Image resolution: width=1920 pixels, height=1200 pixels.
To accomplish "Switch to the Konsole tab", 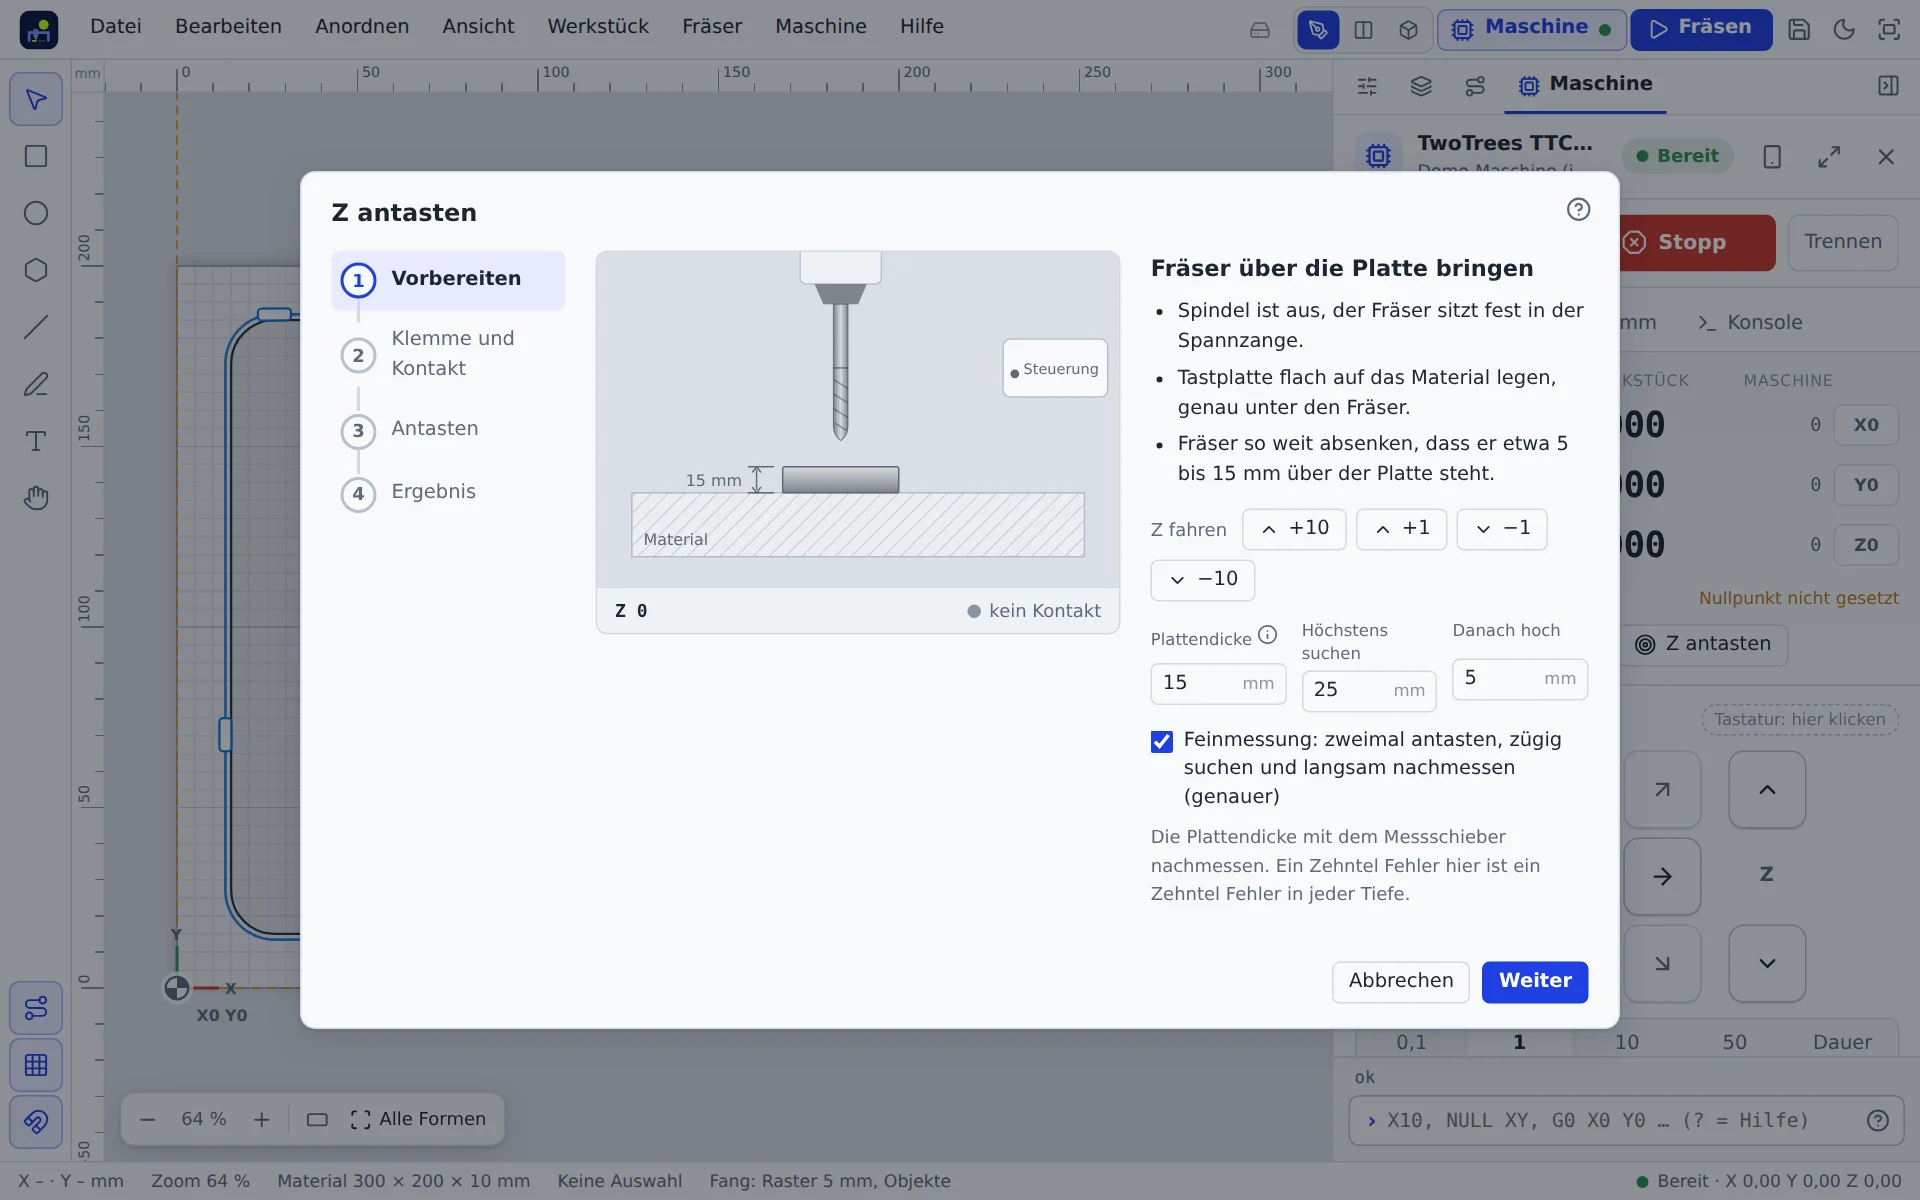I will (x=1750, y=323).
